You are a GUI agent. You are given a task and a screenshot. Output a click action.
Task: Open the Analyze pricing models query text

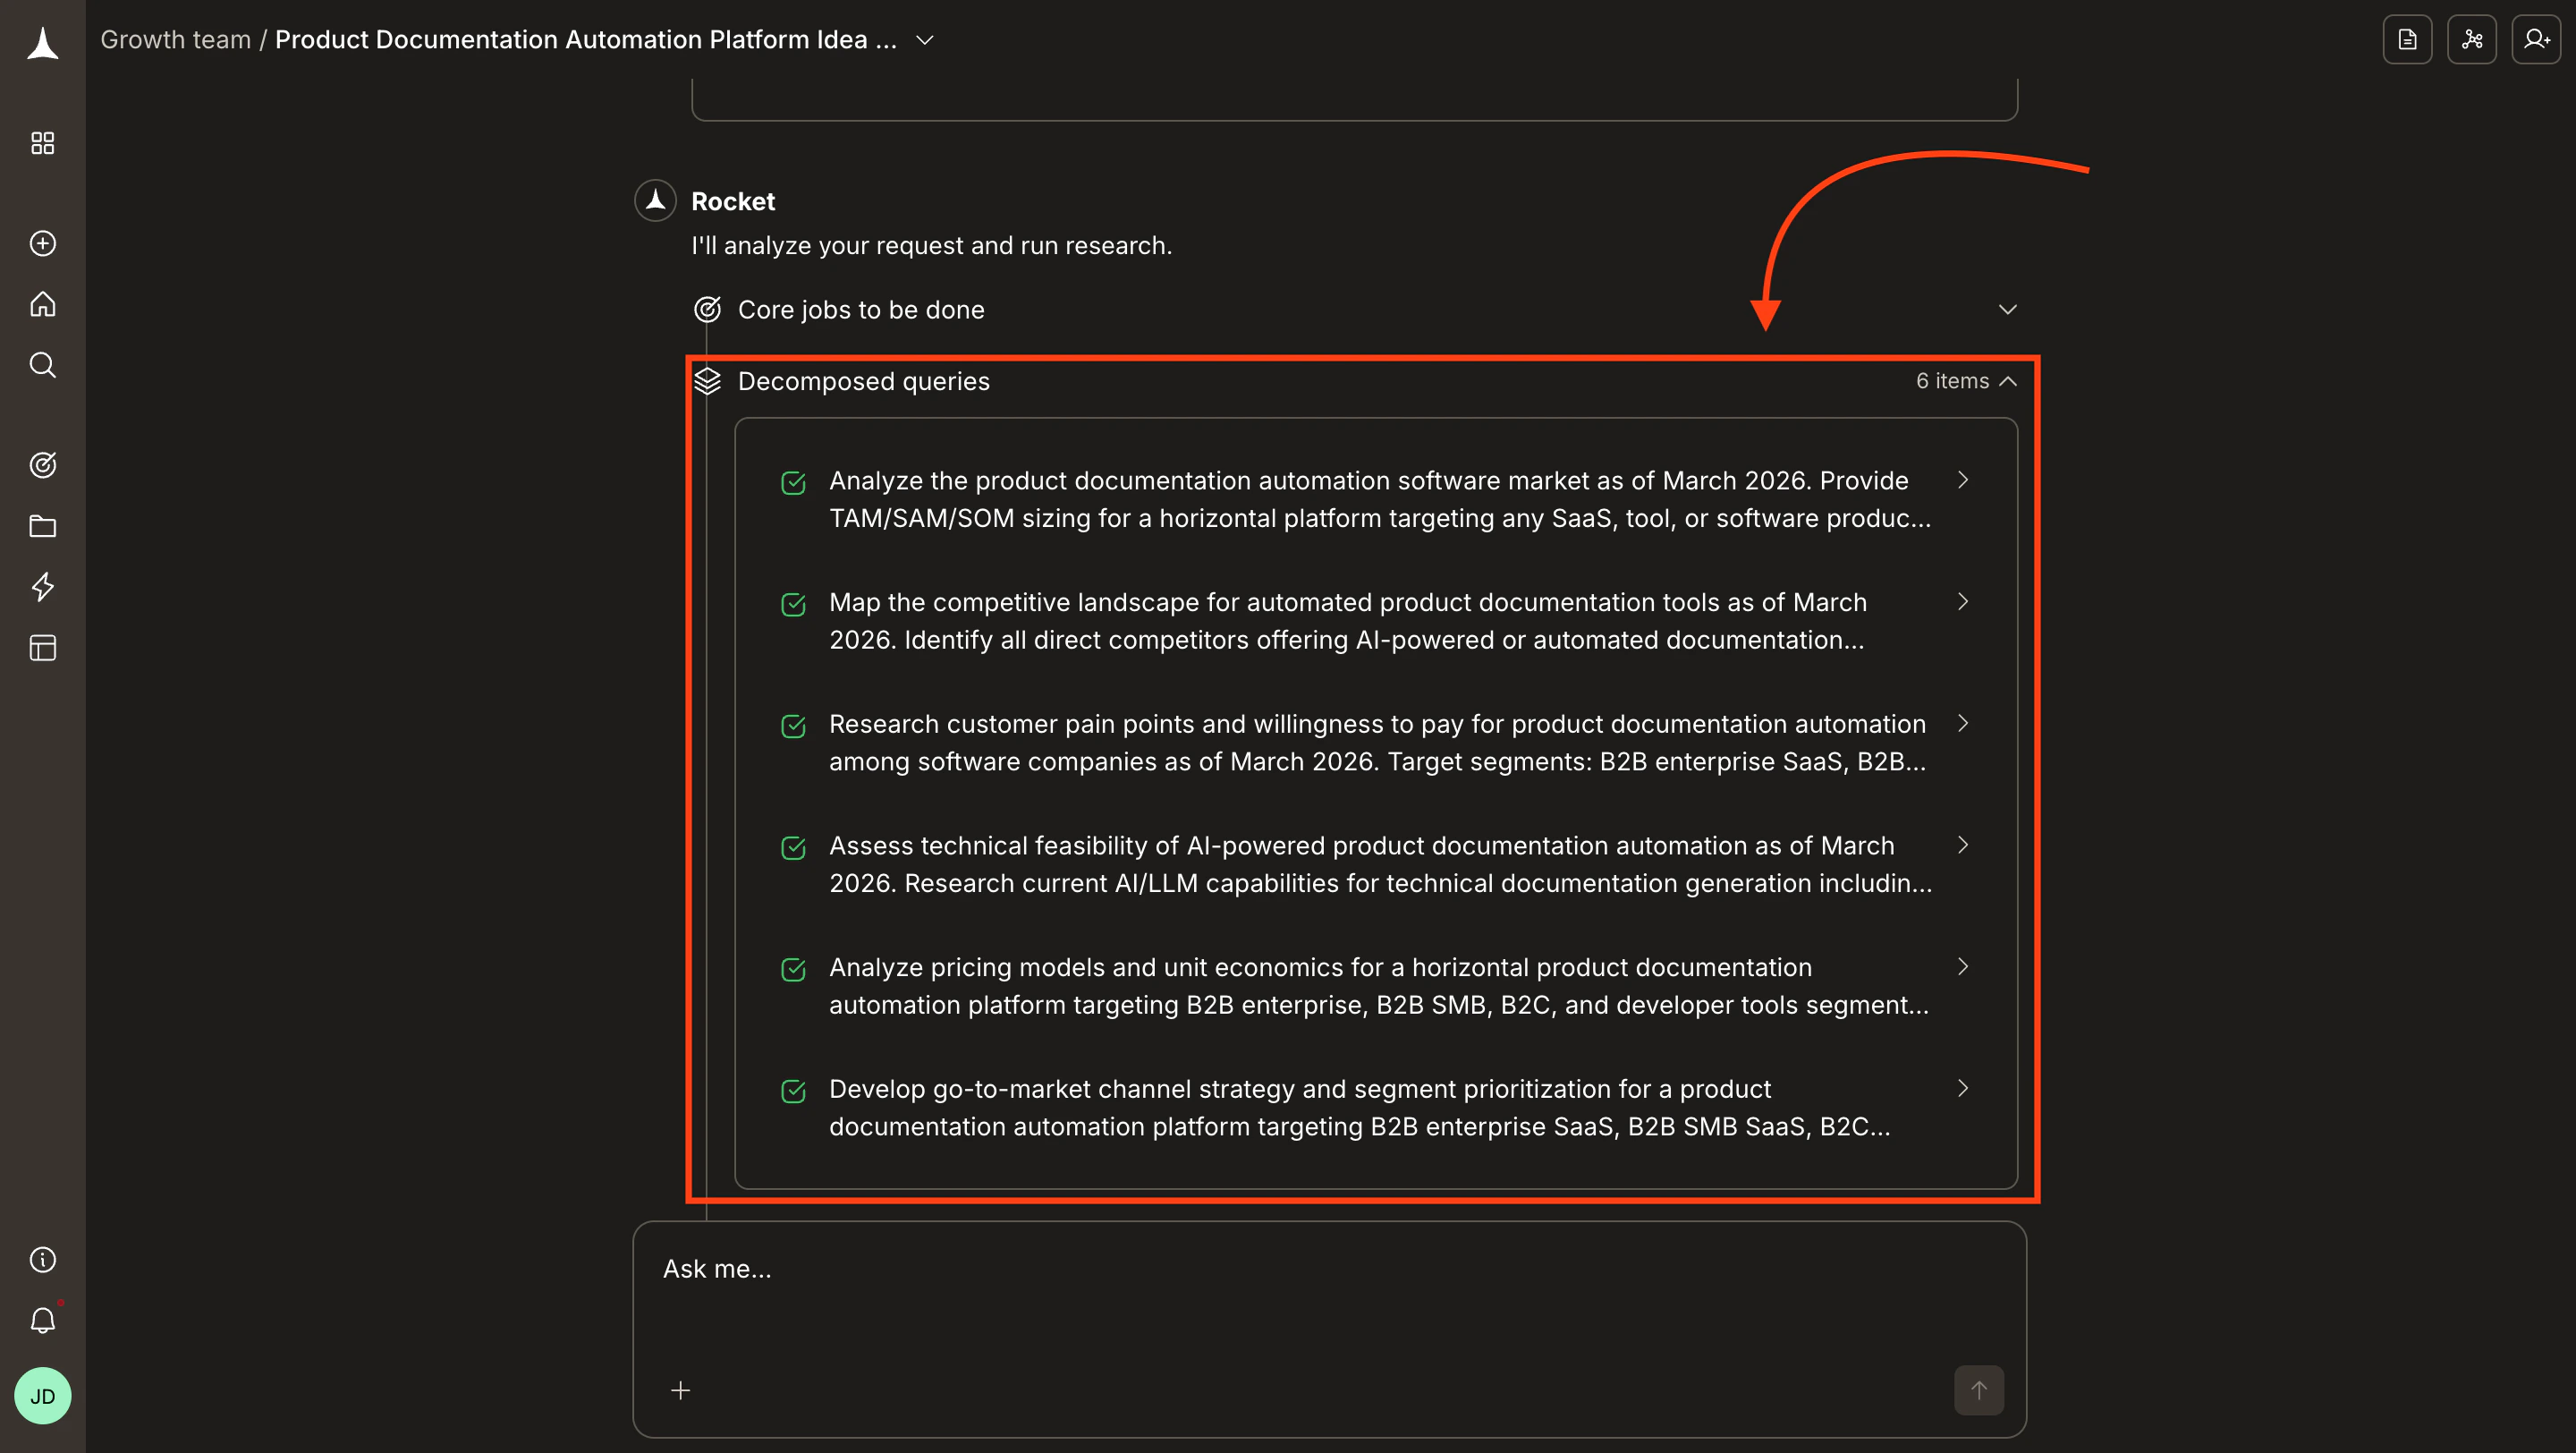(x=1379, y=986)
